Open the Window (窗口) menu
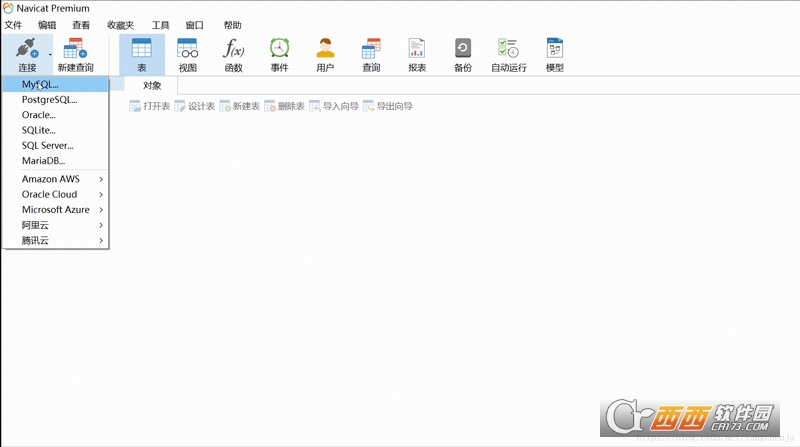800x447 pixels. 194,25
